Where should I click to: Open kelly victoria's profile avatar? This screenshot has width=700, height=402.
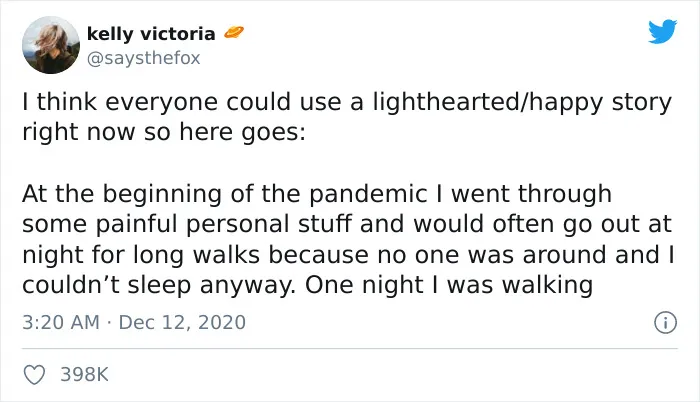51,45
